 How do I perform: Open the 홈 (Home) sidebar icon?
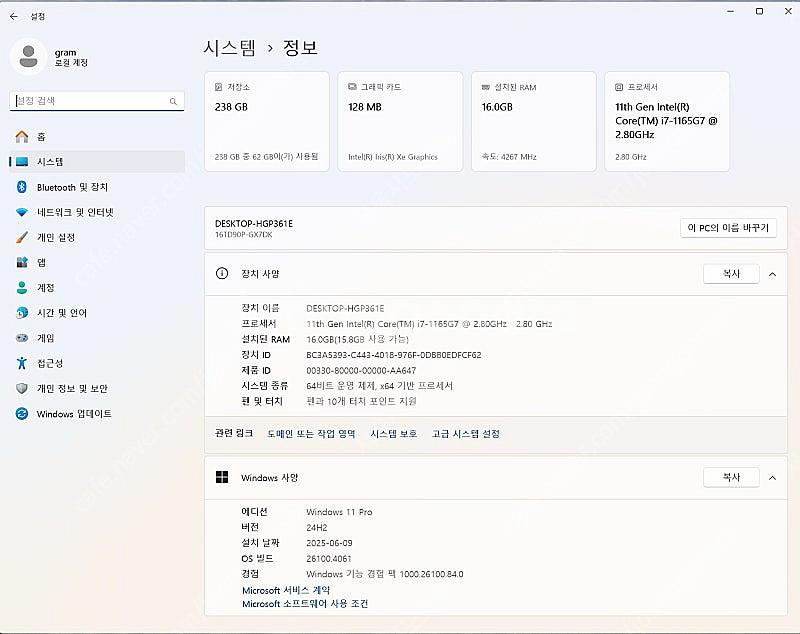coord(22,137)
